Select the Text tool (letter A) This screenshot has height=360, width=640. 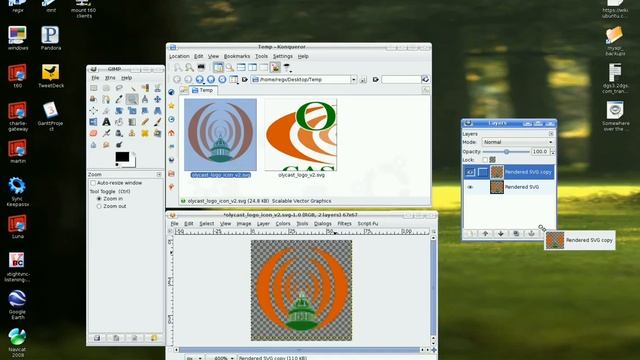(x=106, y=122)
